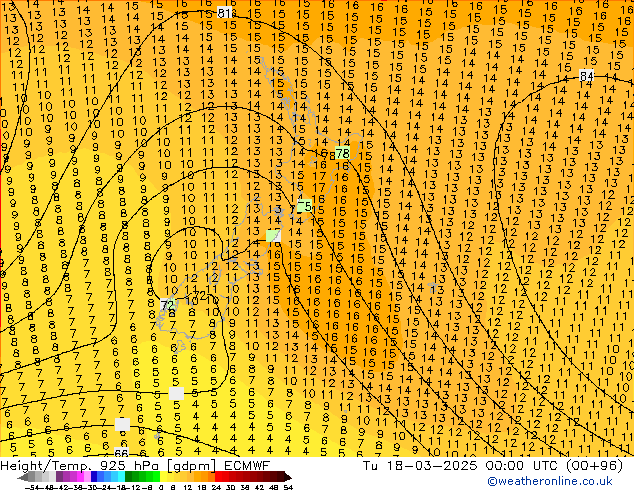This screenshot has height=490, width=634.
Task: Click the white "72" contour label box
Action: point(167,303)
